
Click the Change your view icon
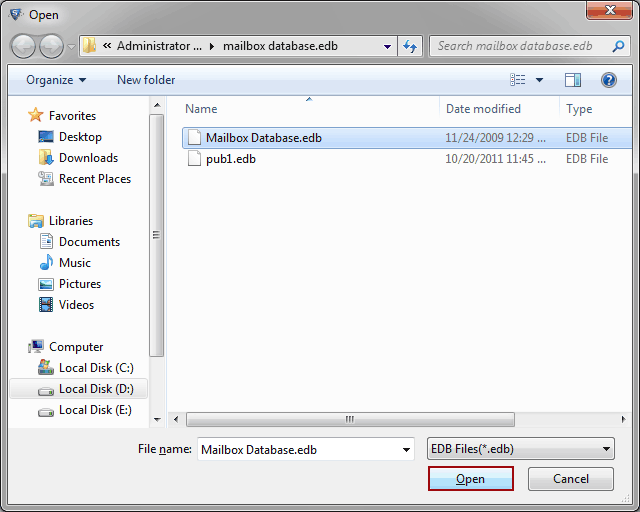(518, 80)
